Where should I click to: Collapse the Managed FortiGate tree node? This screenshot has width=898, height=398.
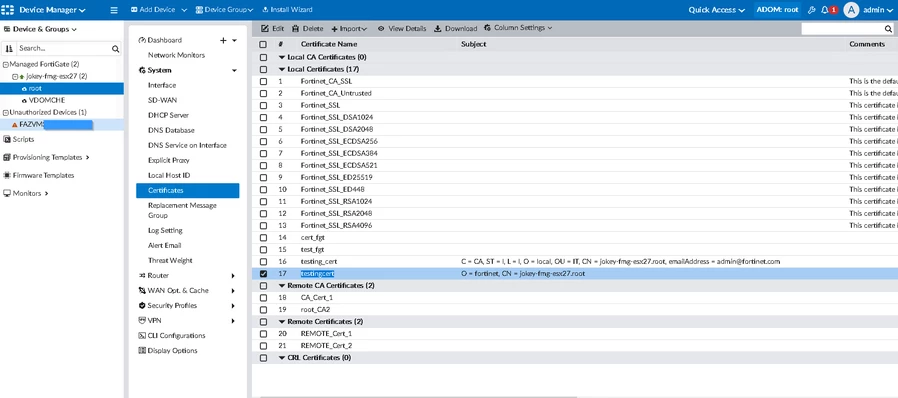tap(6, 64)
